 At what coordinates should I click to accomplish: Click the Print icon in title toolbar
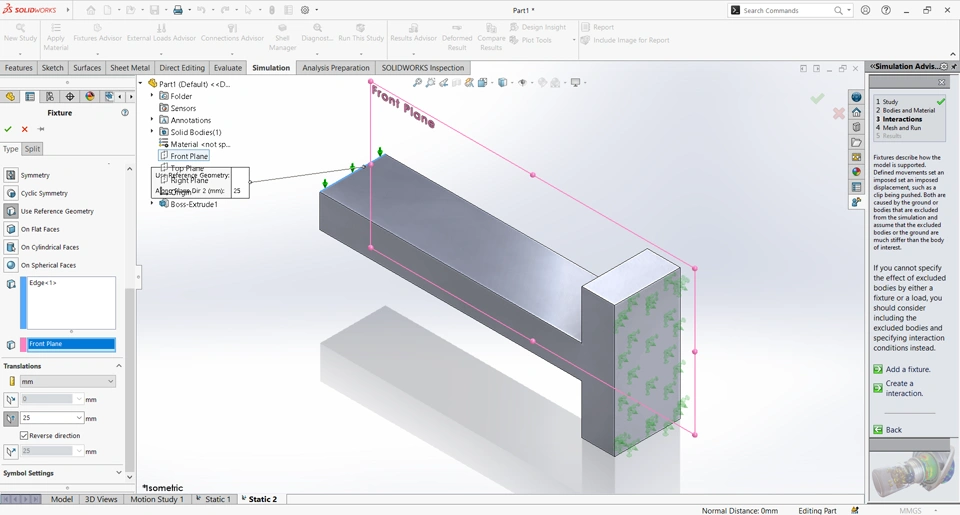coord(178,10)
